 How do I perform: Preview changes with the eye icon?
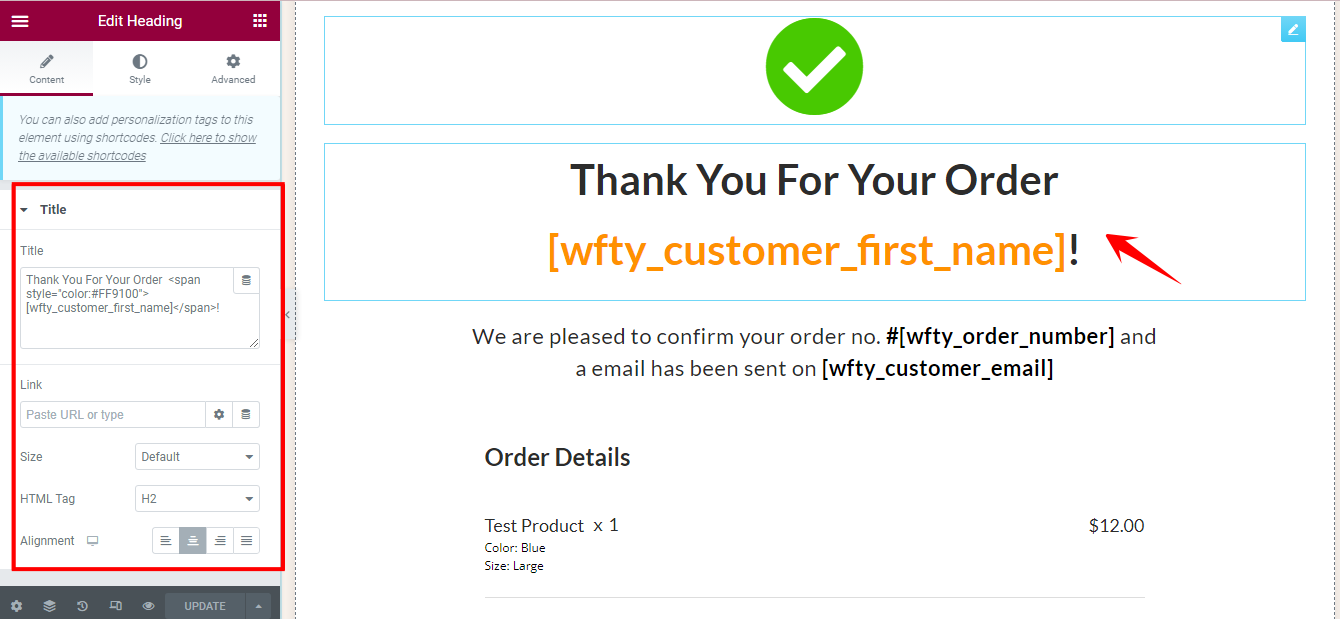pos(147,605)
